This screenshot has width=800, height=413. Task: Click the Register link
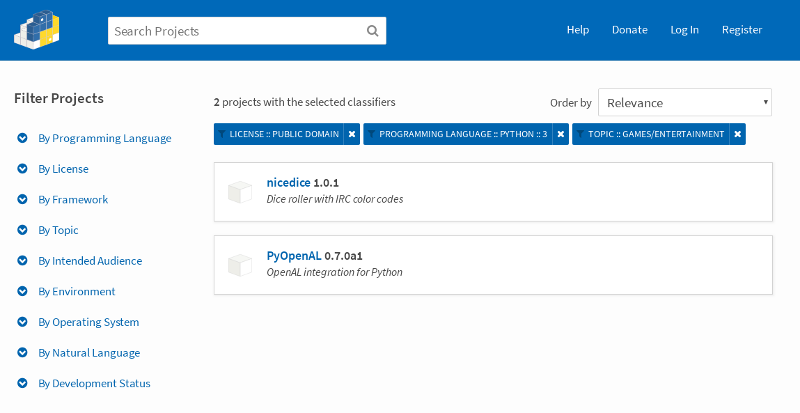coord(742,30)
